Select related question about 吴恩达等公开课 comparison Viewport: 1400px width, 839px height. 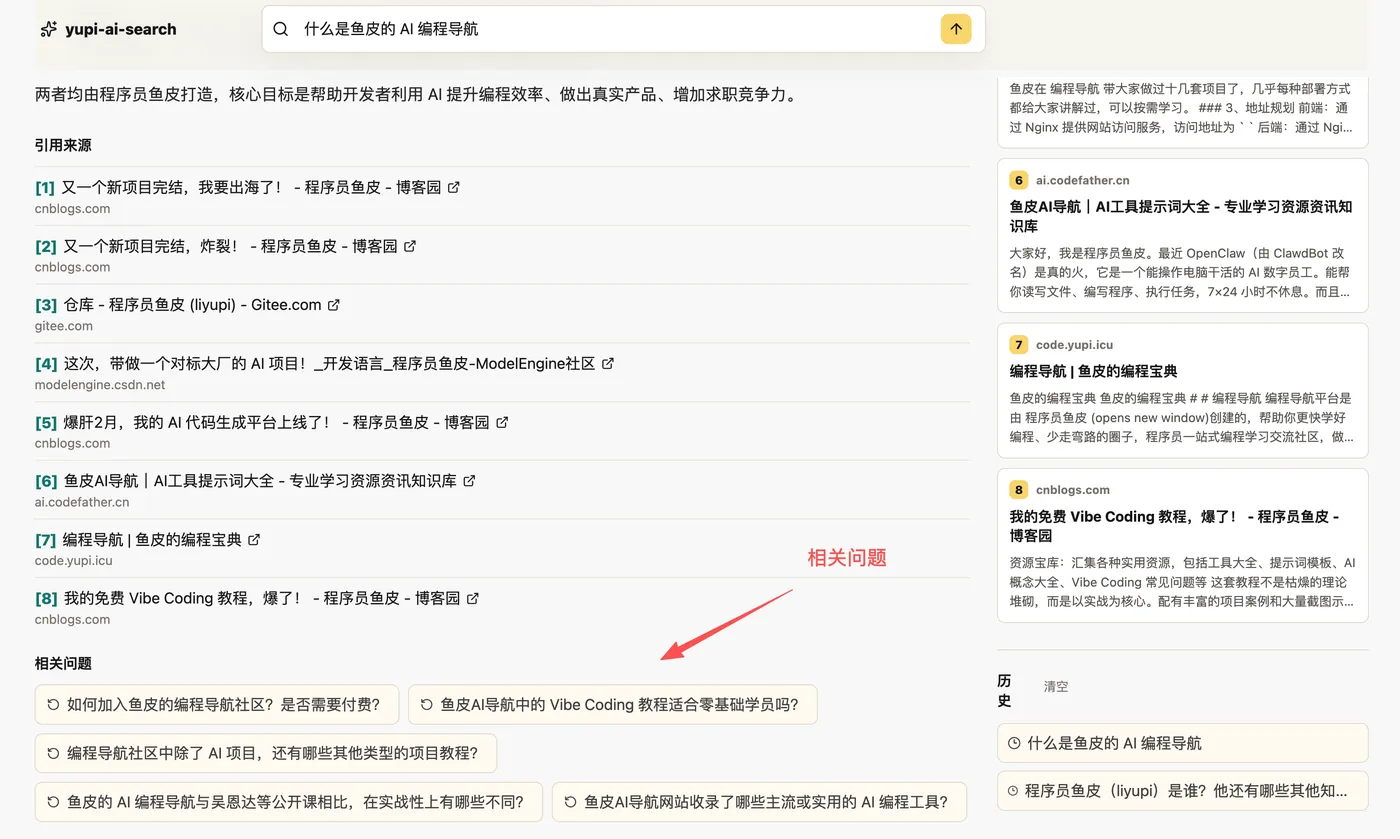click(288, 802)
